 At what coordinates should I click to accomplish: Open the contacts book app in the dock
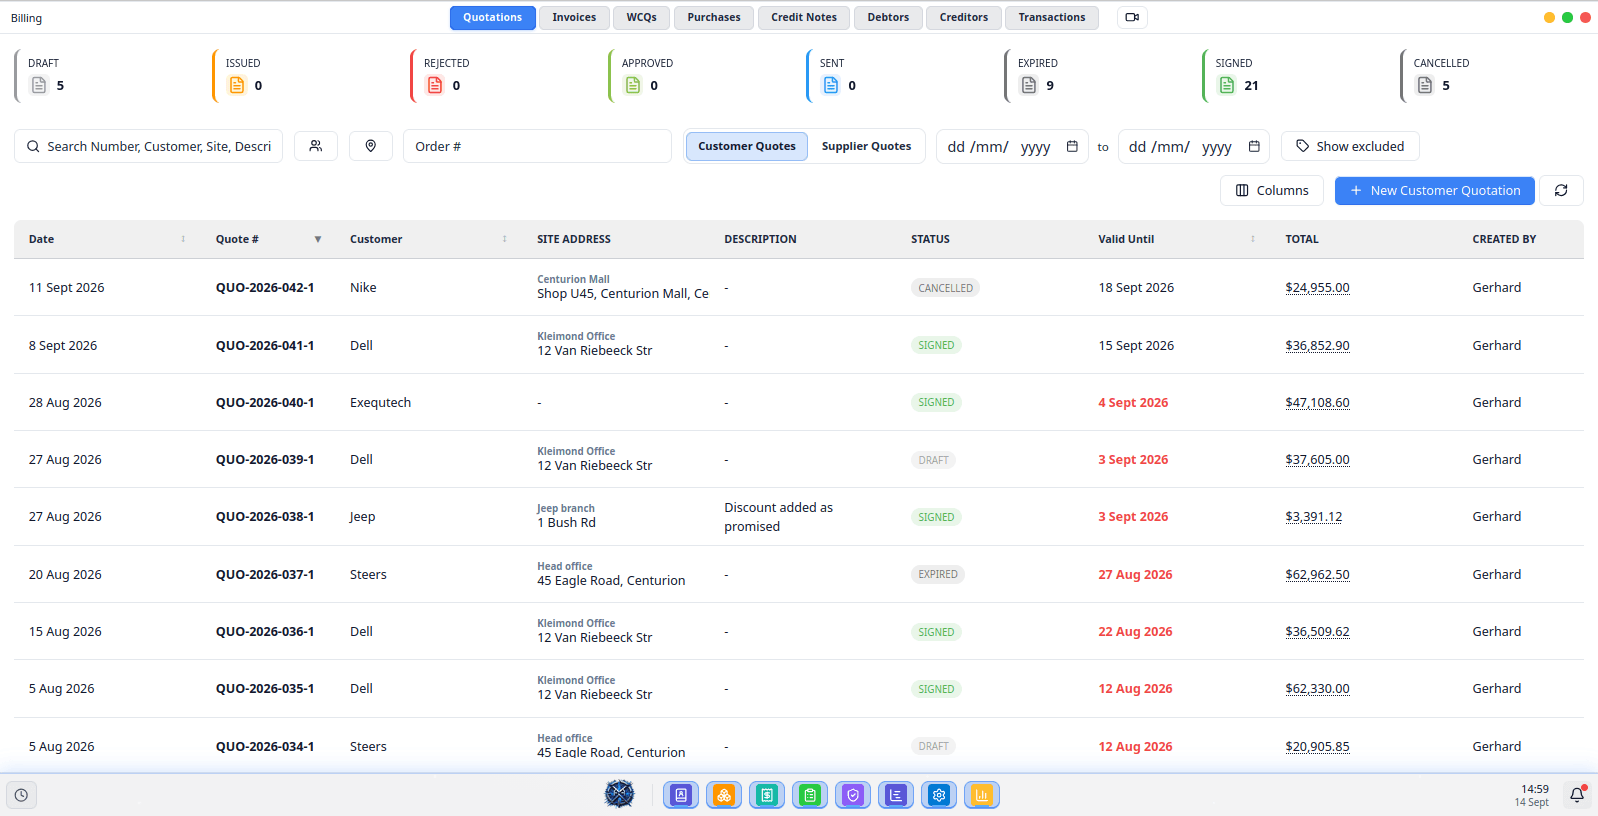pyautogui.click(x=681, y=795)
